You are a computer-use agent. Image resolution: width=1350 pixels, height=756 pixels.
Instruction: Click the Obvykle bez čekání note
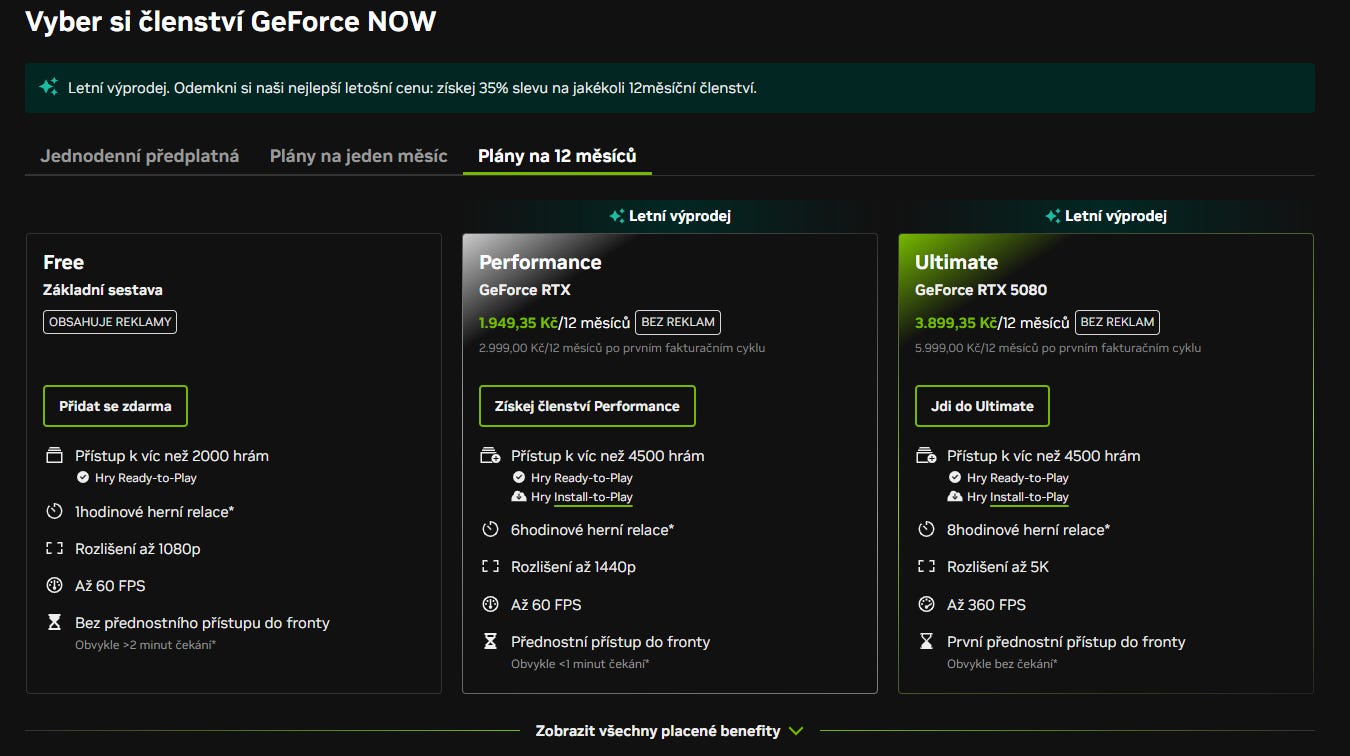pos(1002,664)
